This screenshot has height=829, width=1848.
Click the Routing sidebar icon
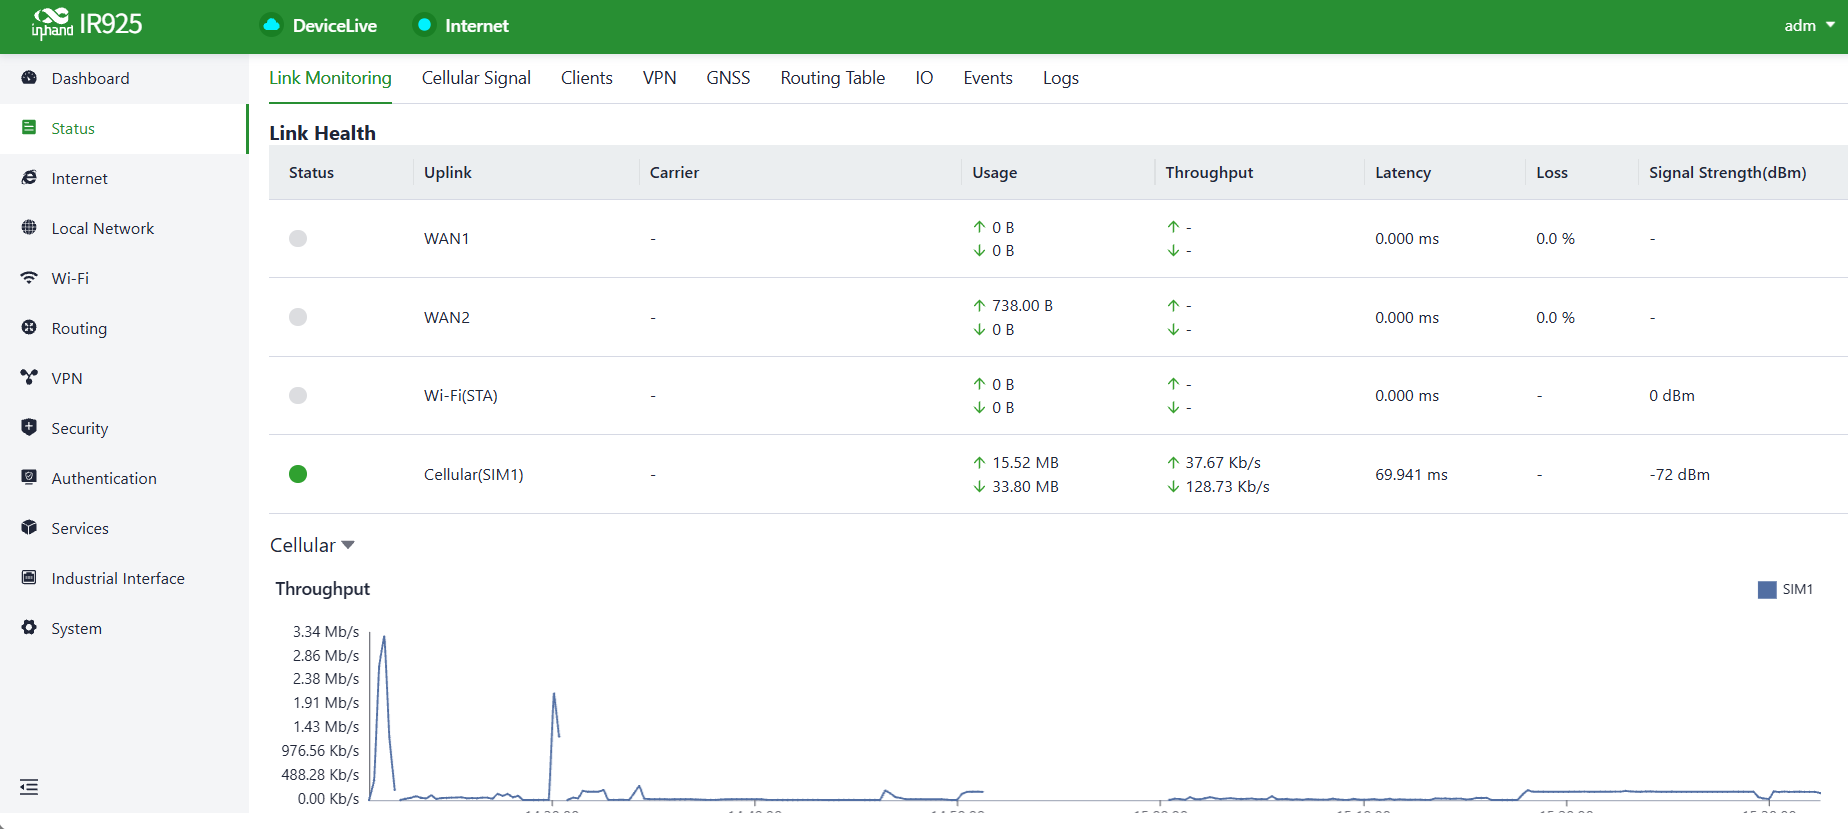click(x=29, y=328)
